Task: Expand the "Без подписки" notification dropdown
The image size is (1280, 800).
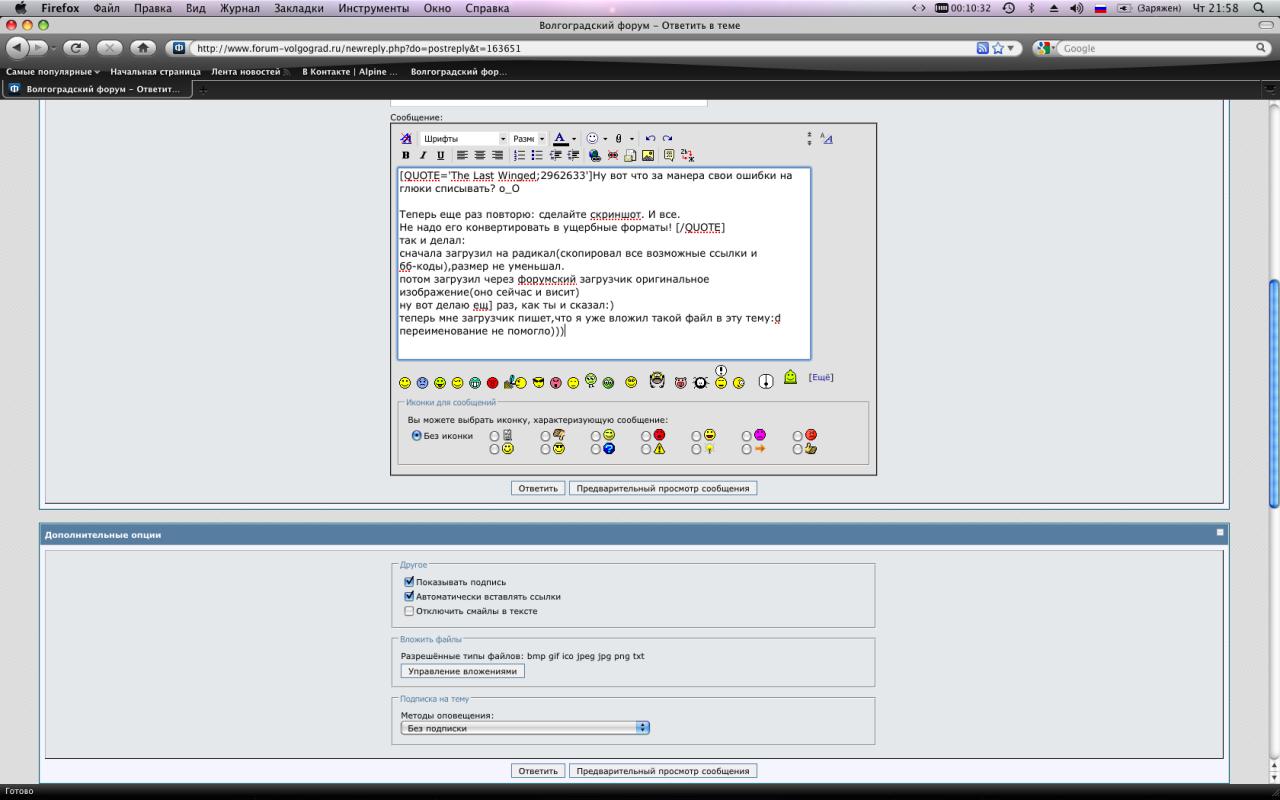Action: click(x=525, y=728)
